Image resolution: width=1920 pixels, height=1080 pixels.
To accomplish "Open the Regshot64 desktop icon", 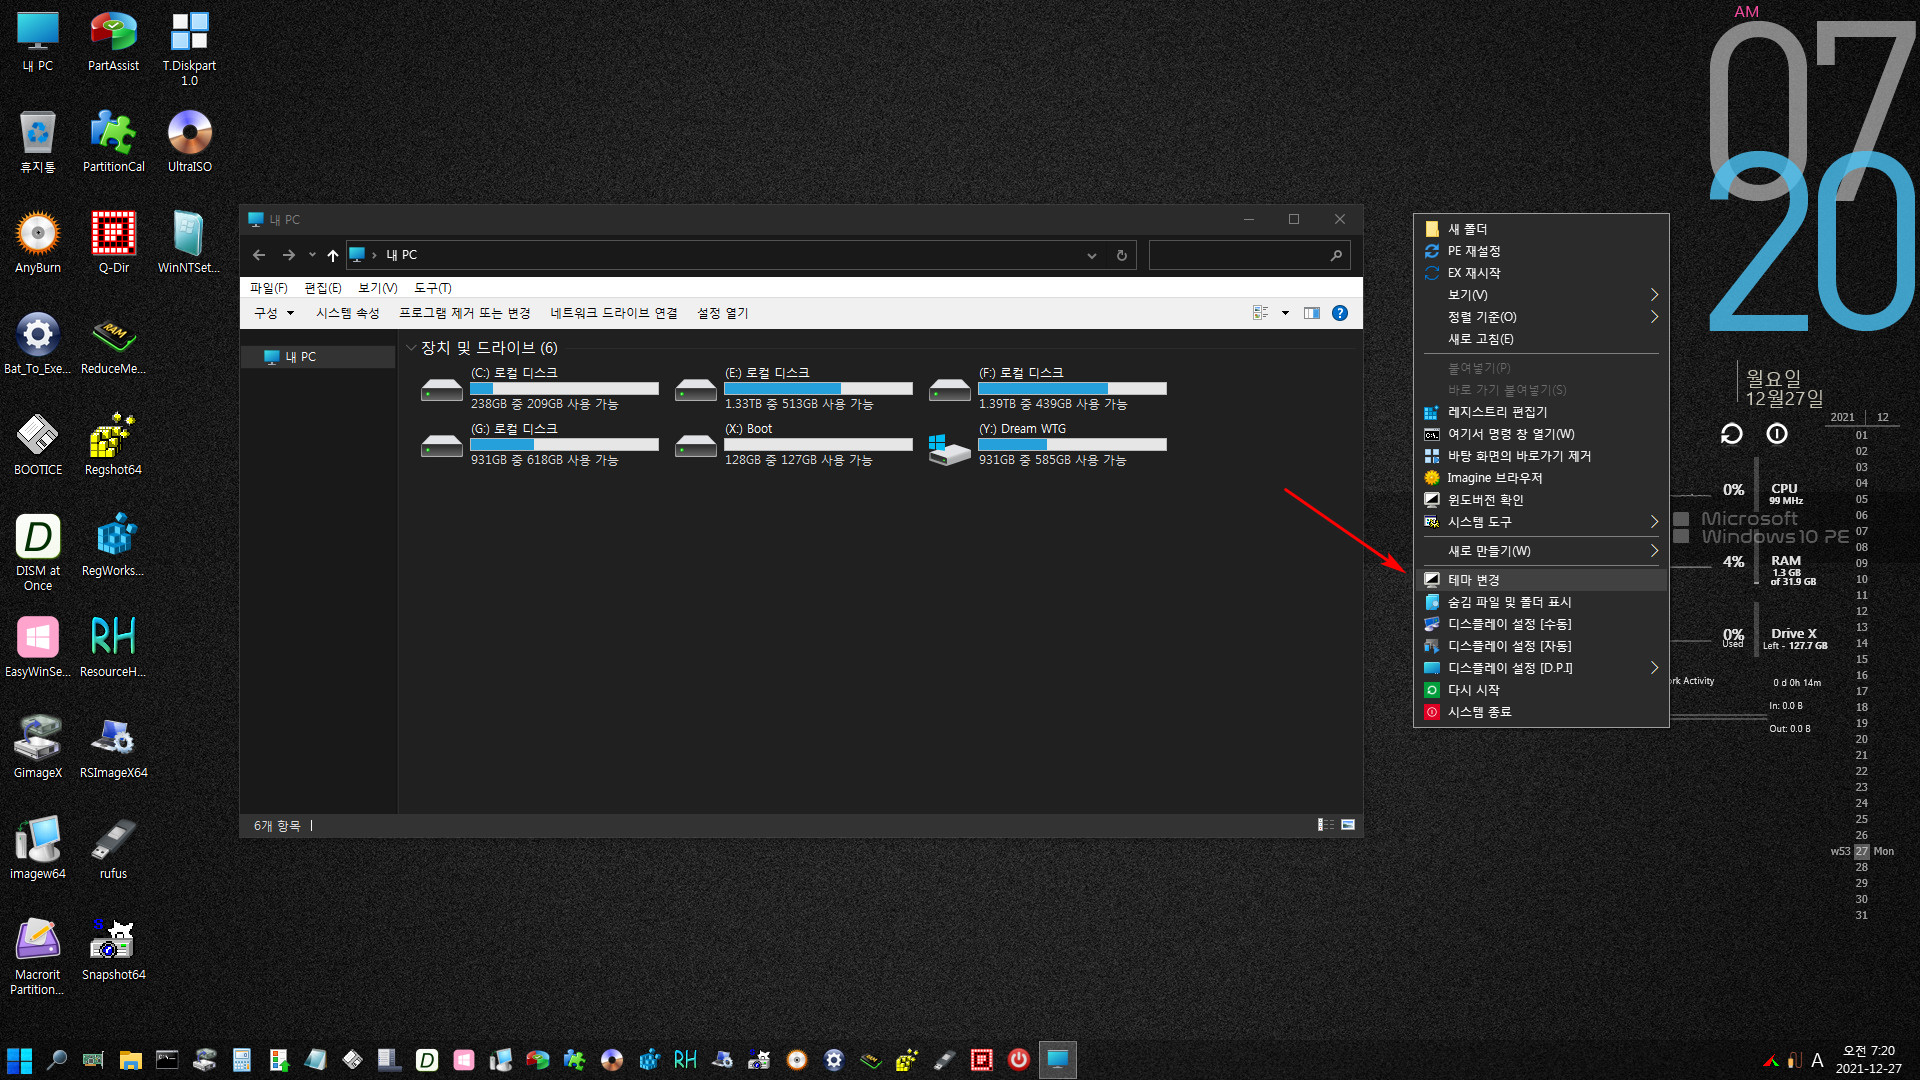I will point(113,445).
